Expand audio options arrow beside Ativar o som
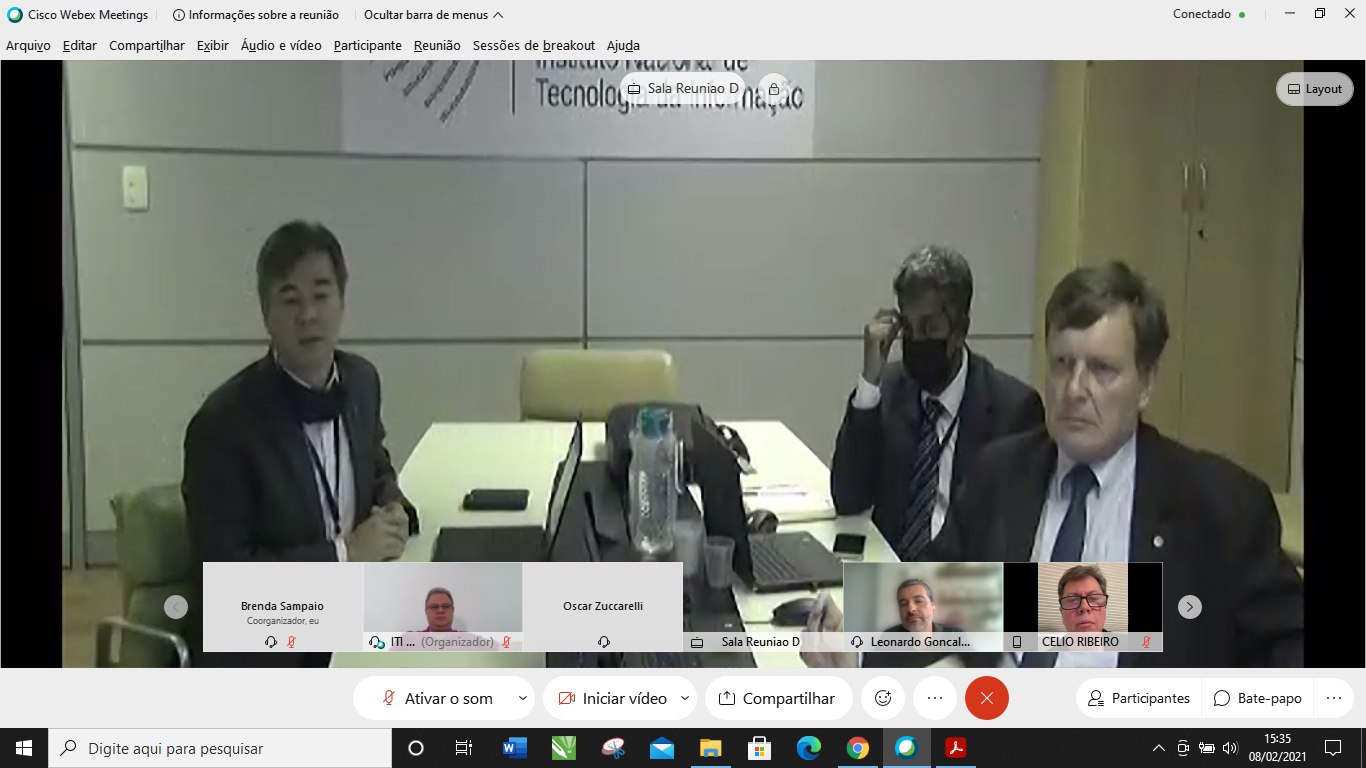 click(522, 698)
